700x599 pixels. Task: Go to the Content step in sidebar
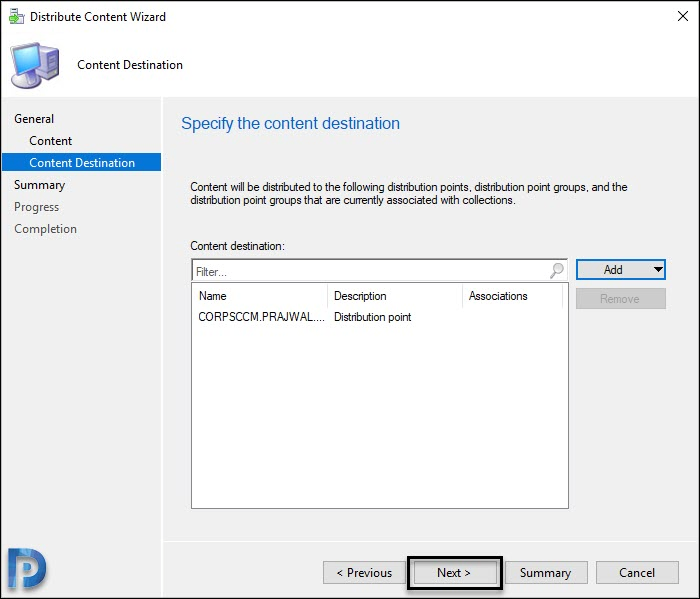[50, 141]
